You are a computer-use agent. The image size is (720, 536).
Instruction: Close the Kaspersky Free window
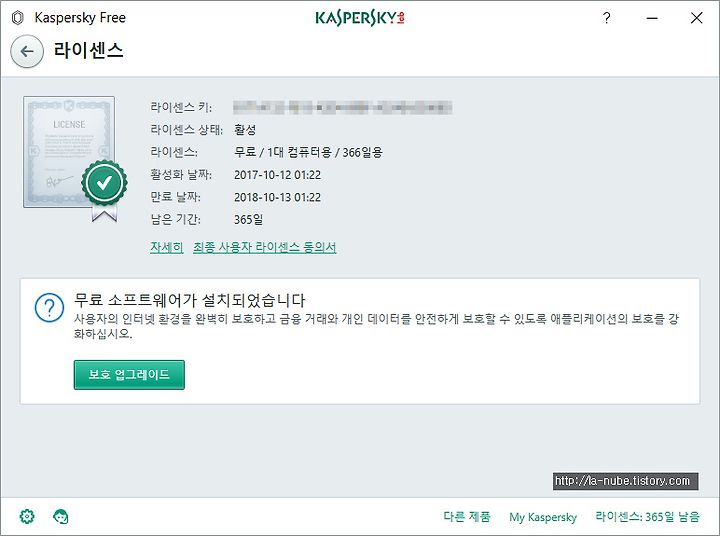click(697, 18)
